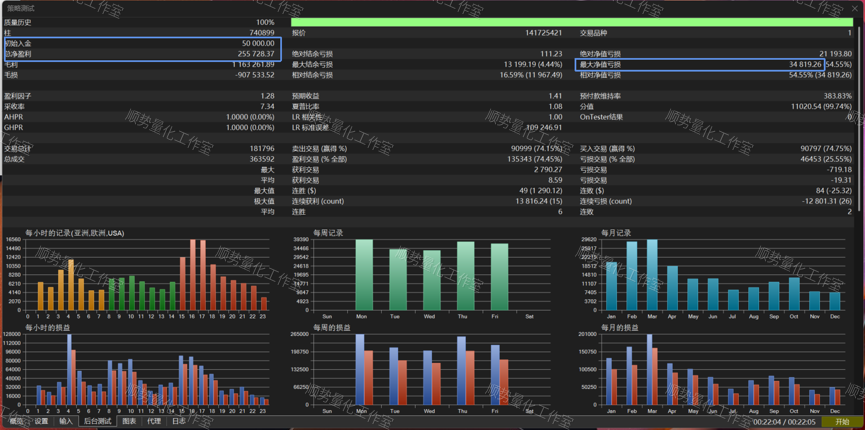The height and width of the screenshot is (430, 865).
Task: Select the 毛利 value 1 163 261.89
Action: 253,64
